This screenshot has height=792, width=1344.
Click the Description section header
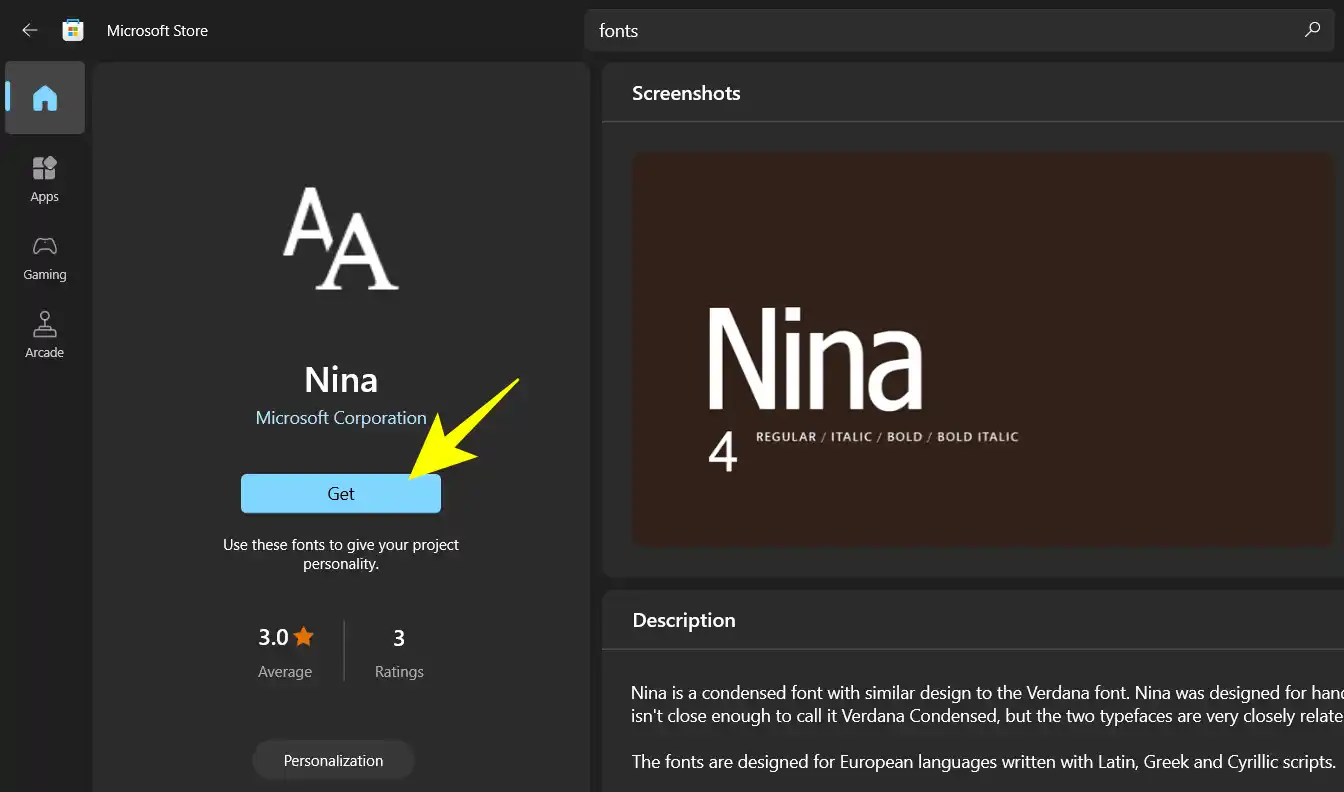[x=684, y=620]
